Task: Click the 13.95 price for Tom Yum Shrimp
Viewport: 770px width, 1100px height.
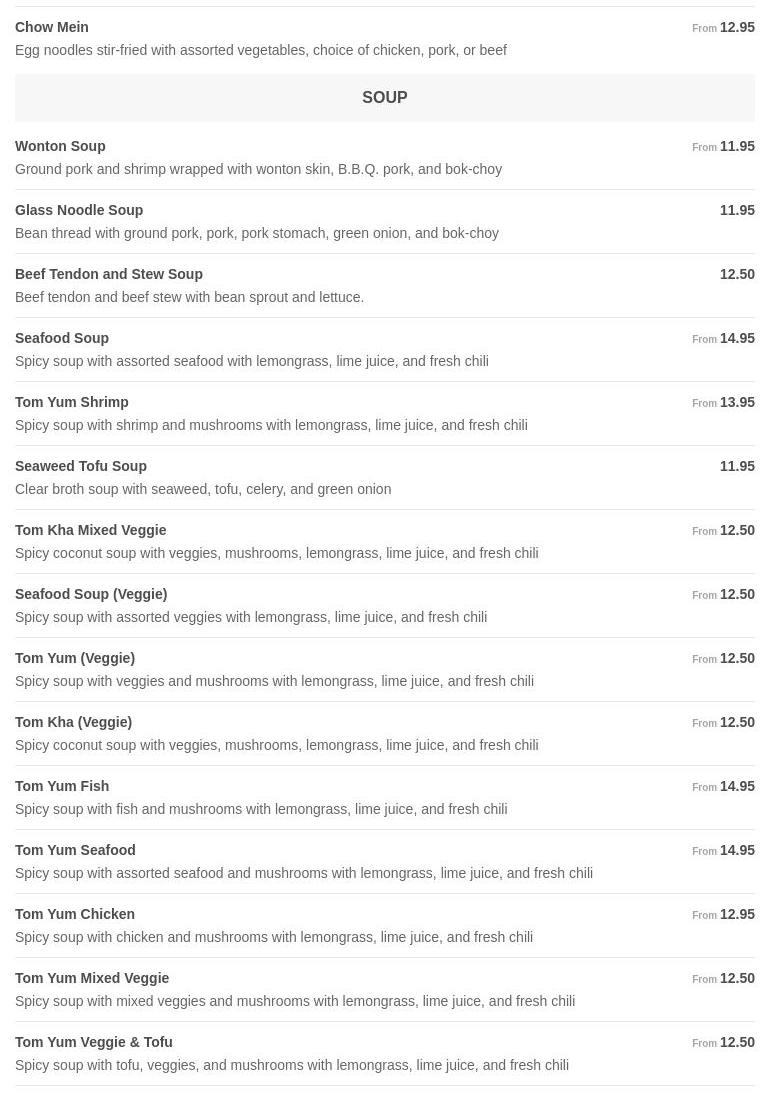Action: [x=737, y=402]
